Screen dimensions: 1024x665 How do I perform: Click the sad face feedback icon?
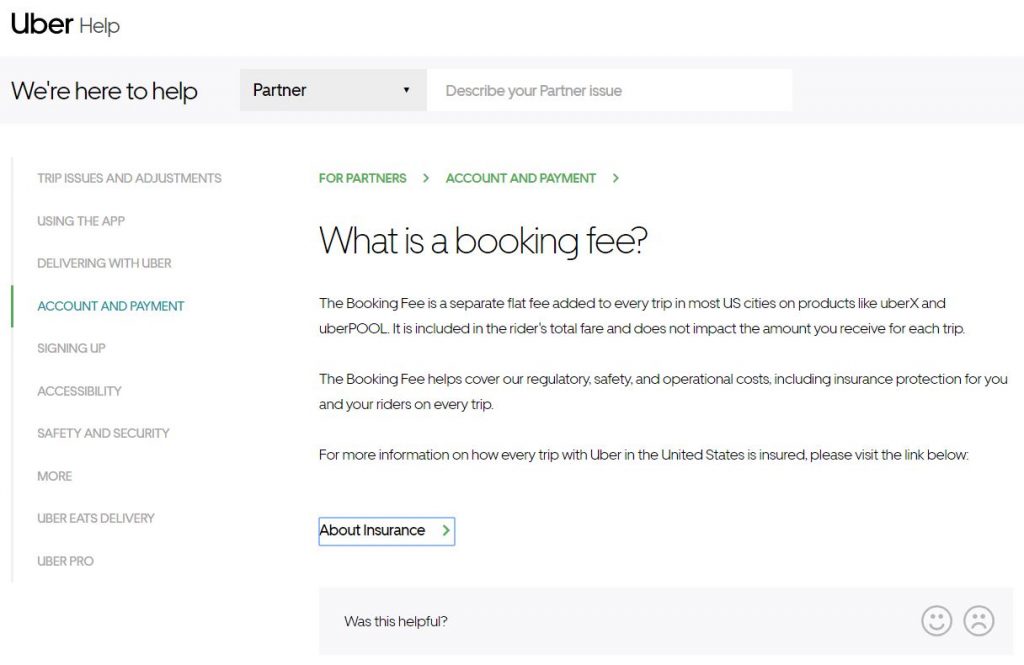coord(978,621)
